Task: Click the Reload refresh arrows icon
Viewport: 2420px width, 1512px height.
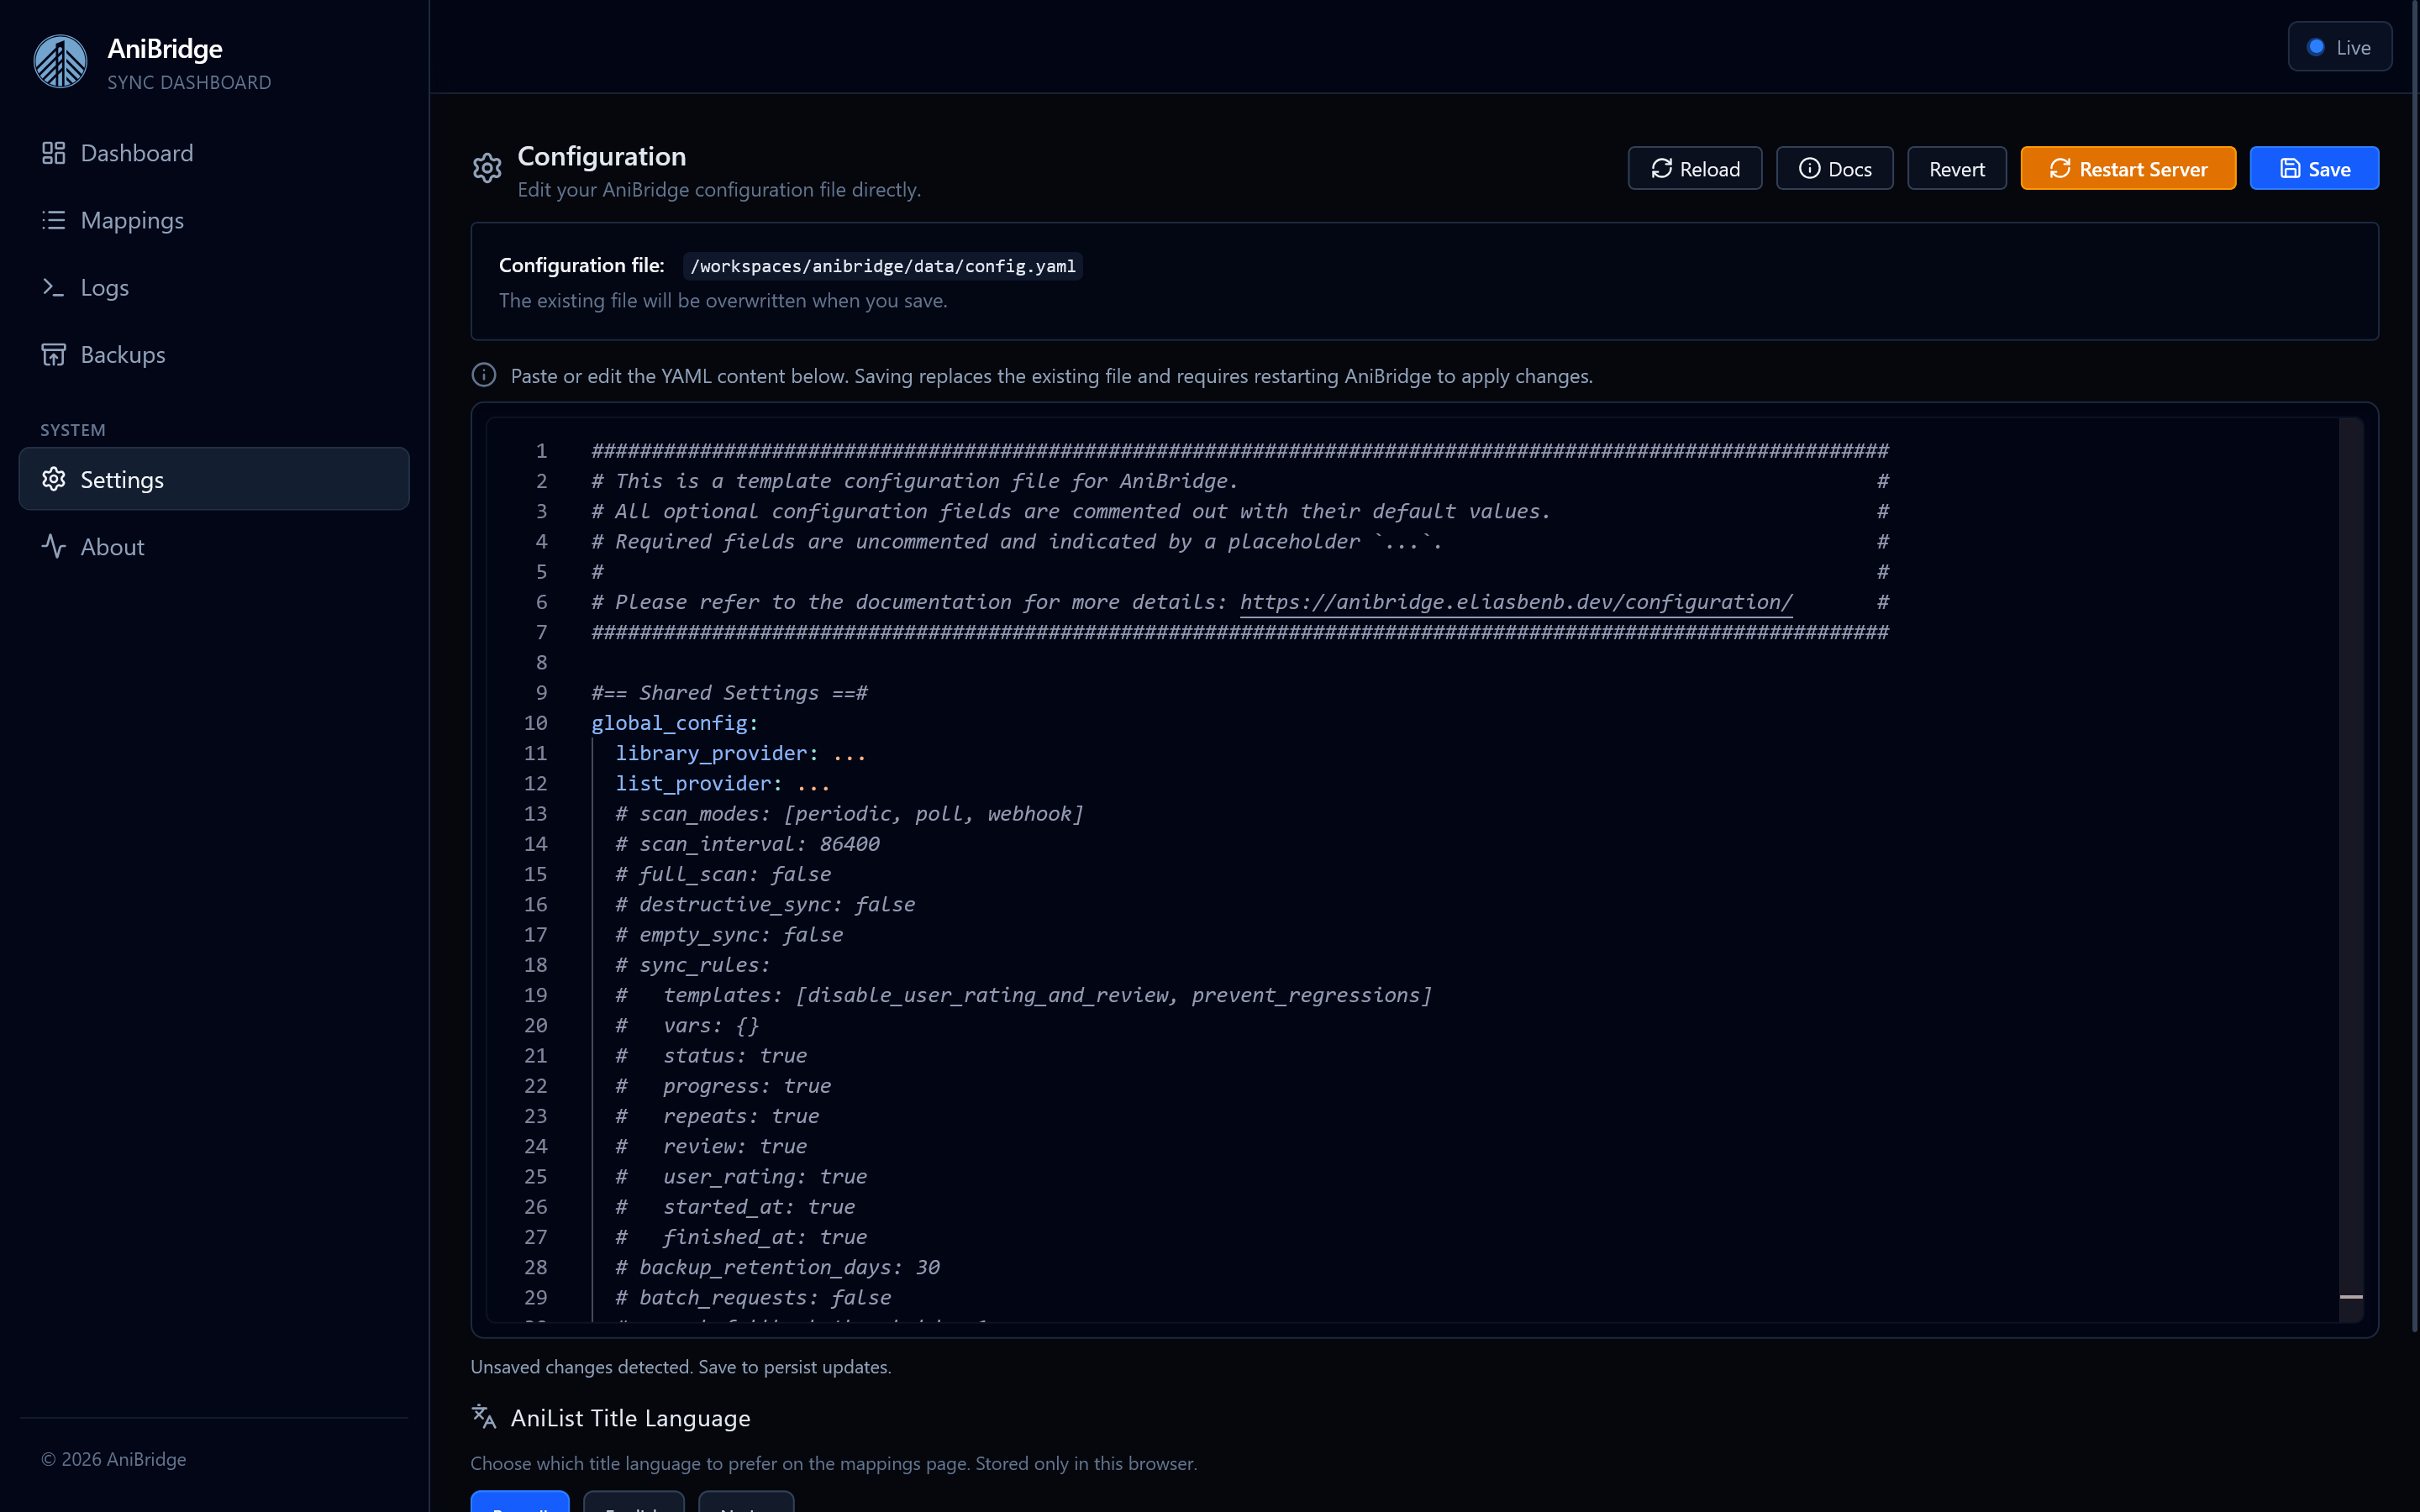Action: [x=1661, y=169]
